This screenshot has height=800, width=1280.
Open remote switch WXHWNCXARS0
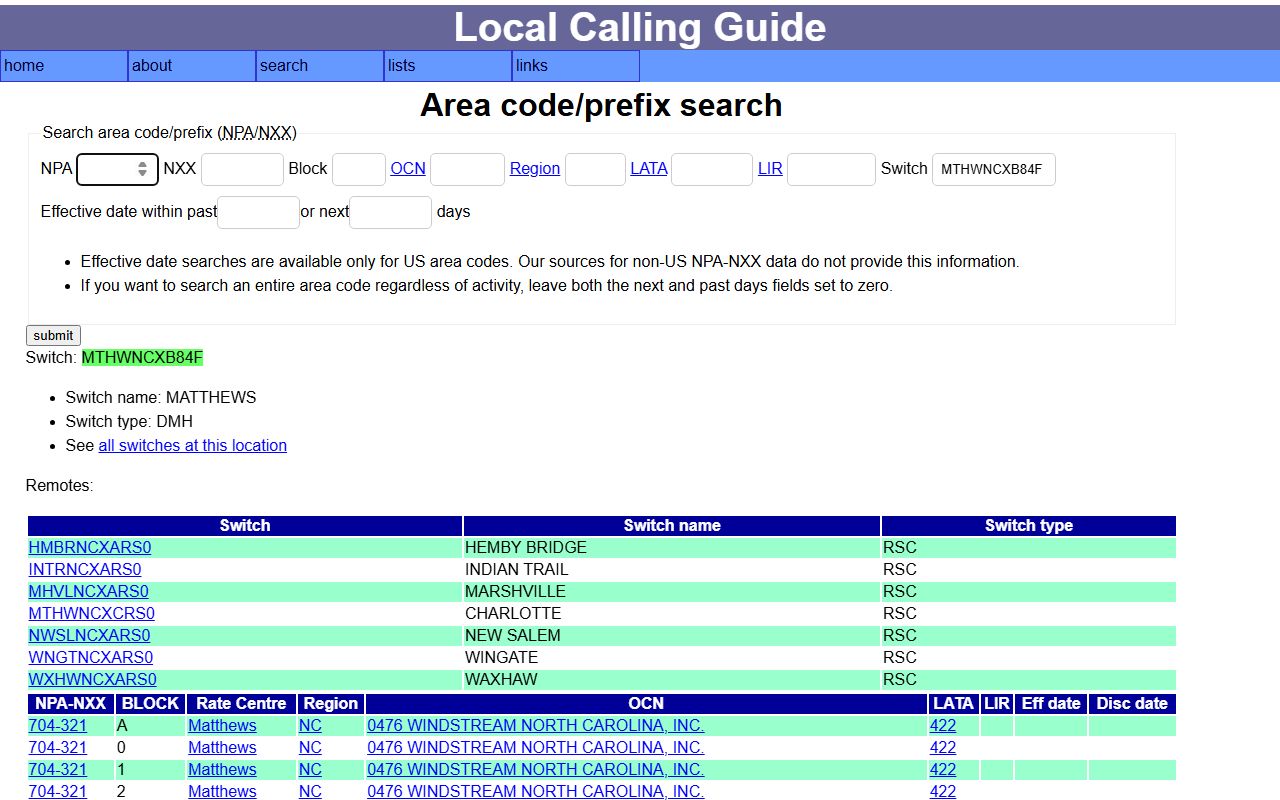(x=92, y=680)
